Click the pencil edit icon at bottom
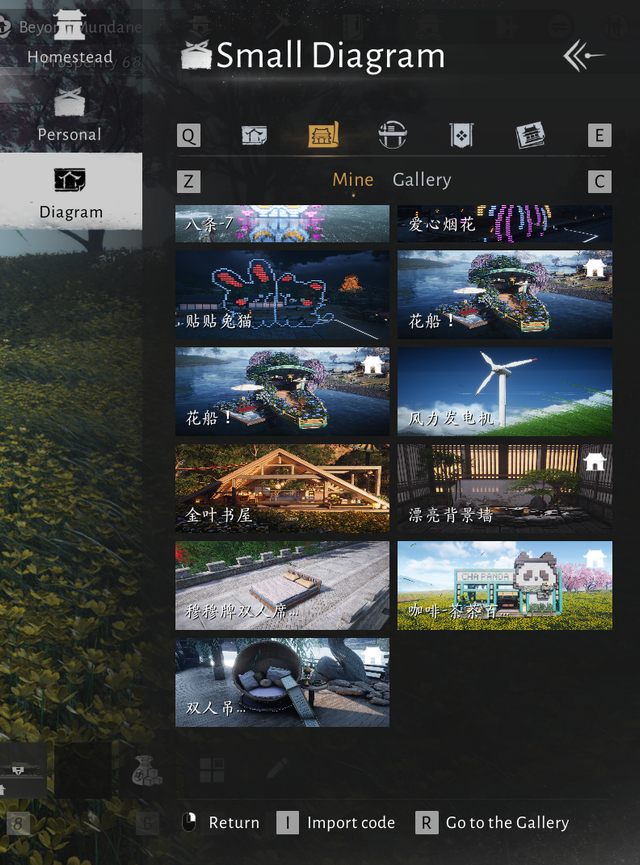640x865 pixels. pos(278,768)
